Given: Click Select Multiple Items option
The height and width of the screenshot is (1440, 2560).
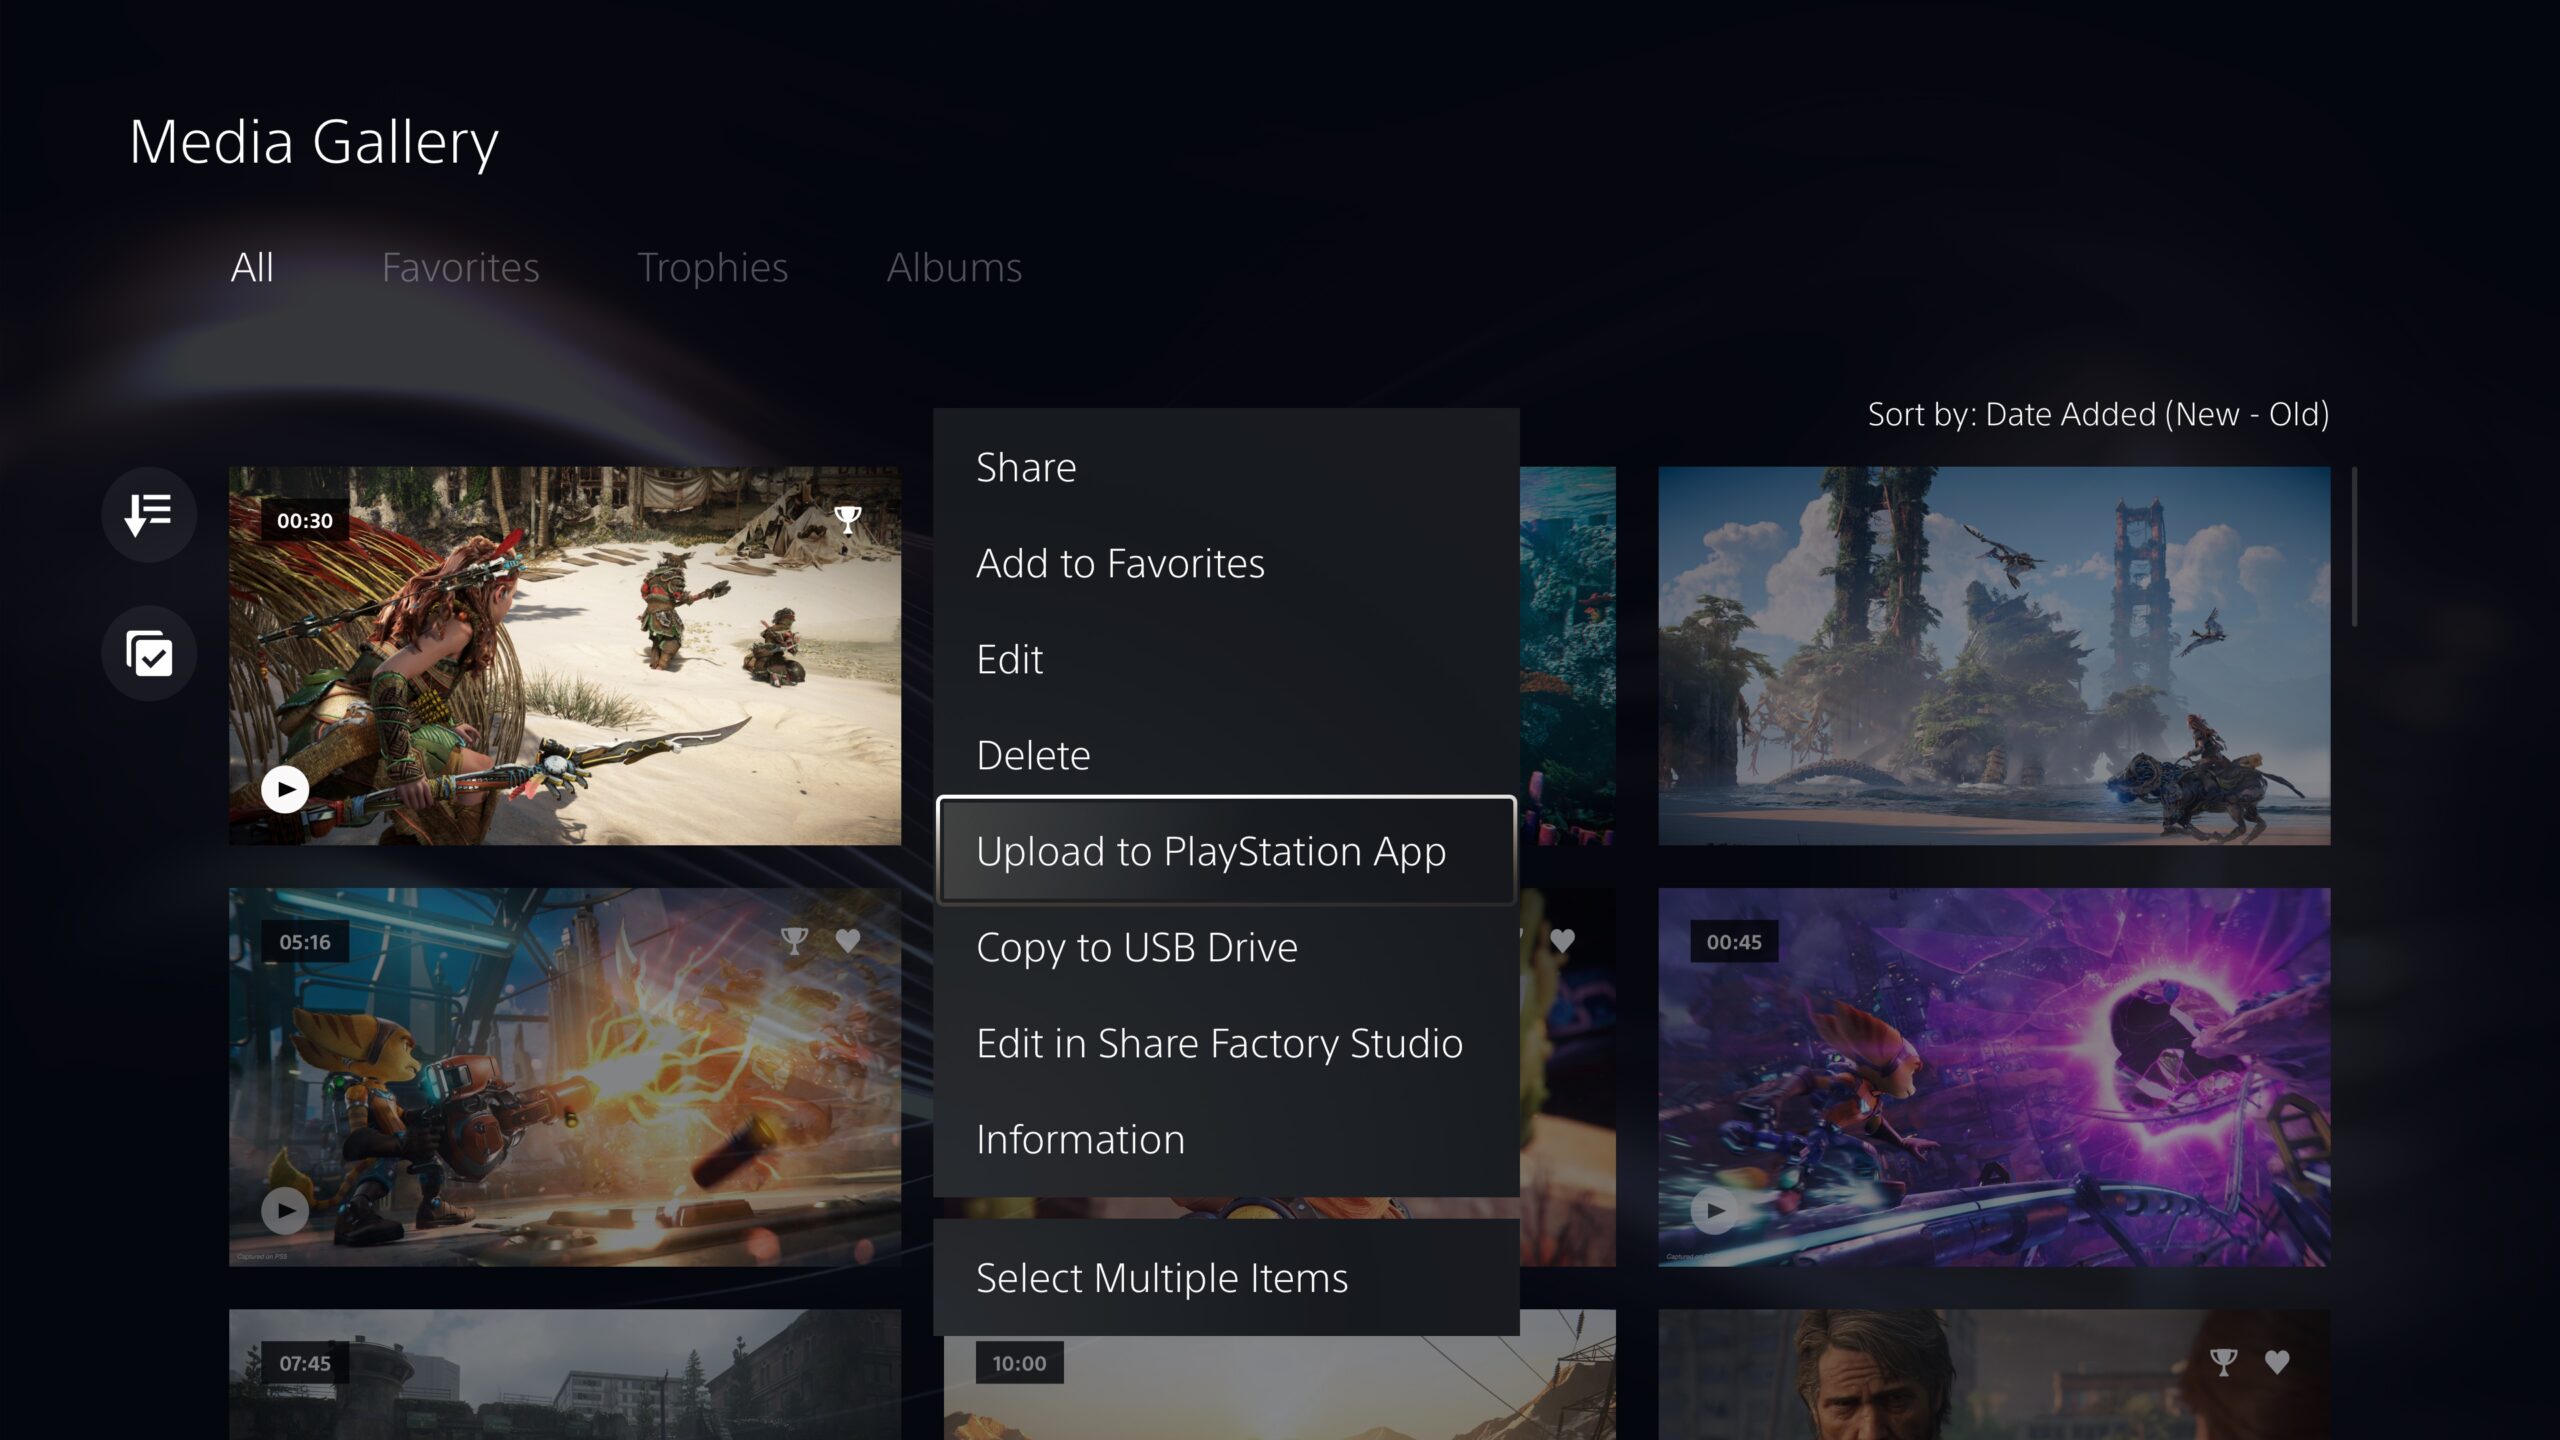Looking at the screenshot, I should click(x=1162, y=1276).
